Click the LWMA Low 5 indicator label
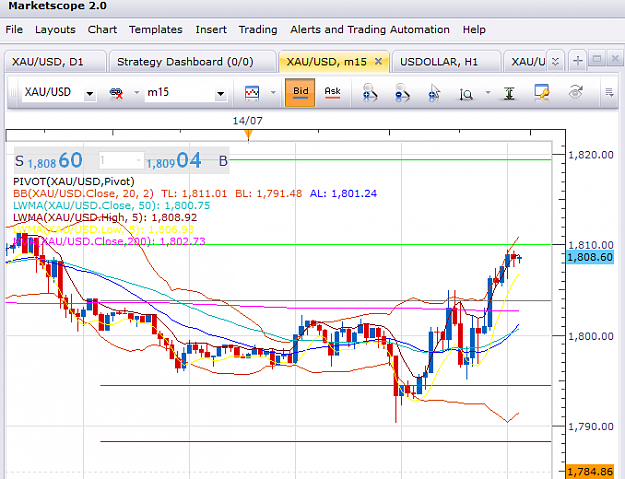 pyautogui.click(x=104, y=230)
